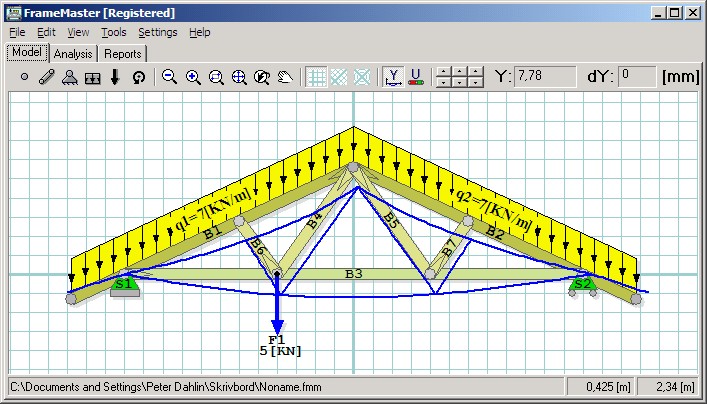Select the distributed load tool
Viewport: 707px width, 404px height.
(x=92, y=77)
